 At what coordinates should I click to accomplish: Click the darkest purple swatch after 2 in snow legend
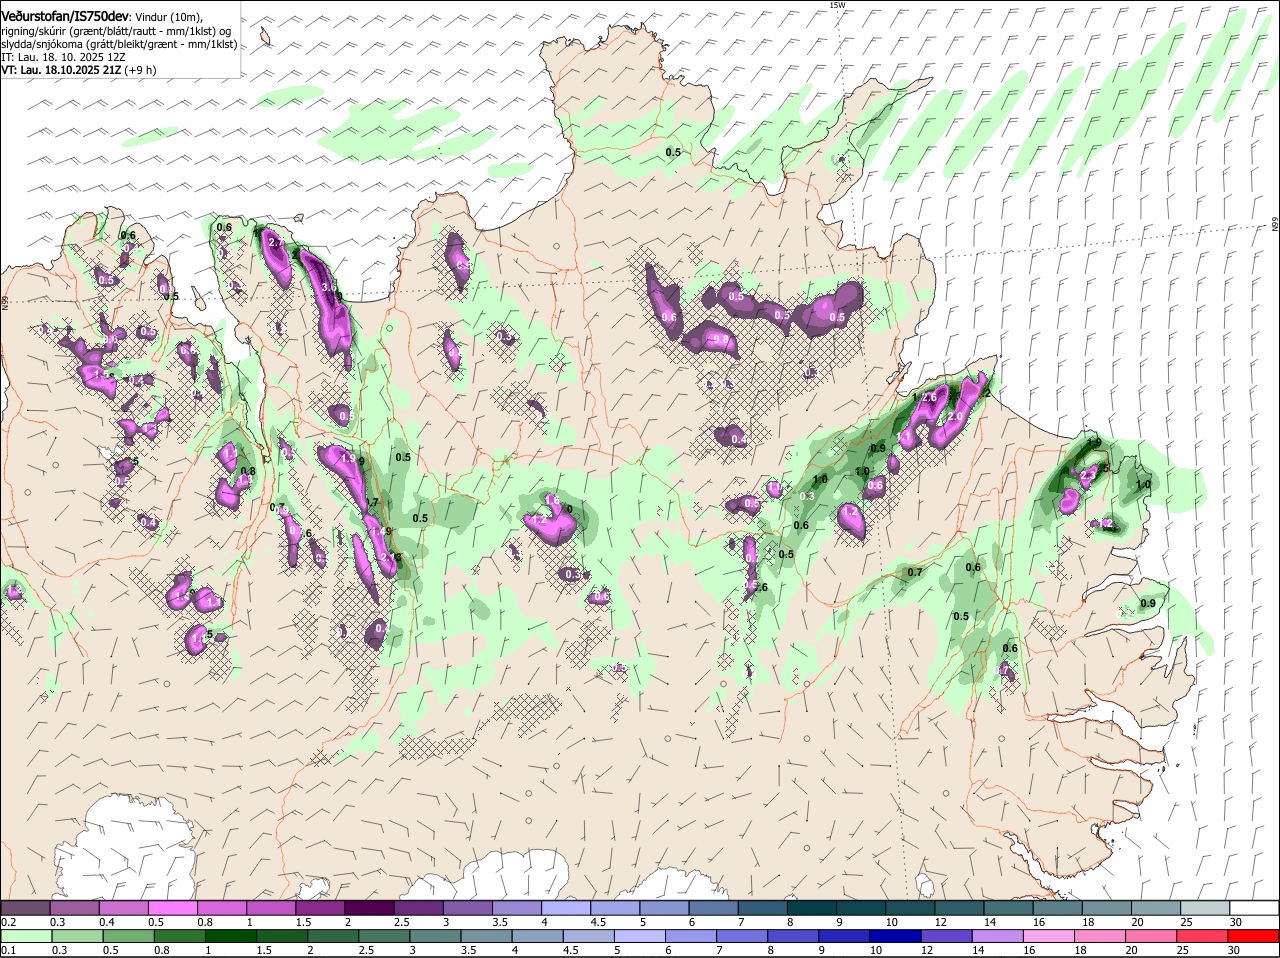369,907
